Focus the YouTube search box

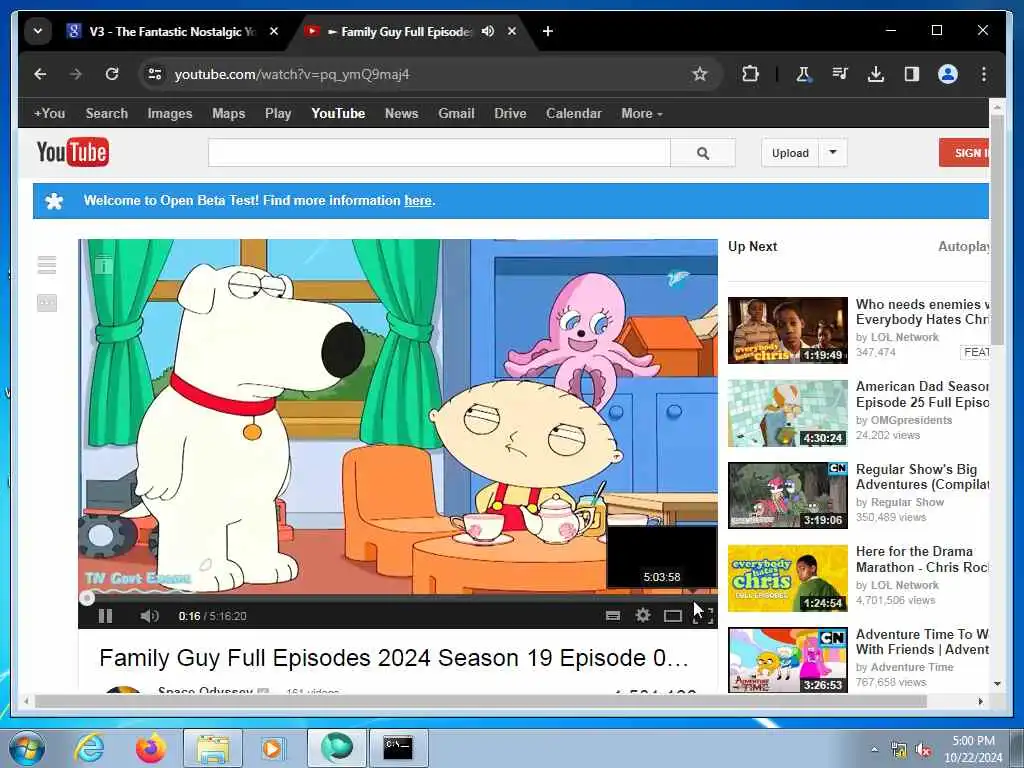pos(439,153)
